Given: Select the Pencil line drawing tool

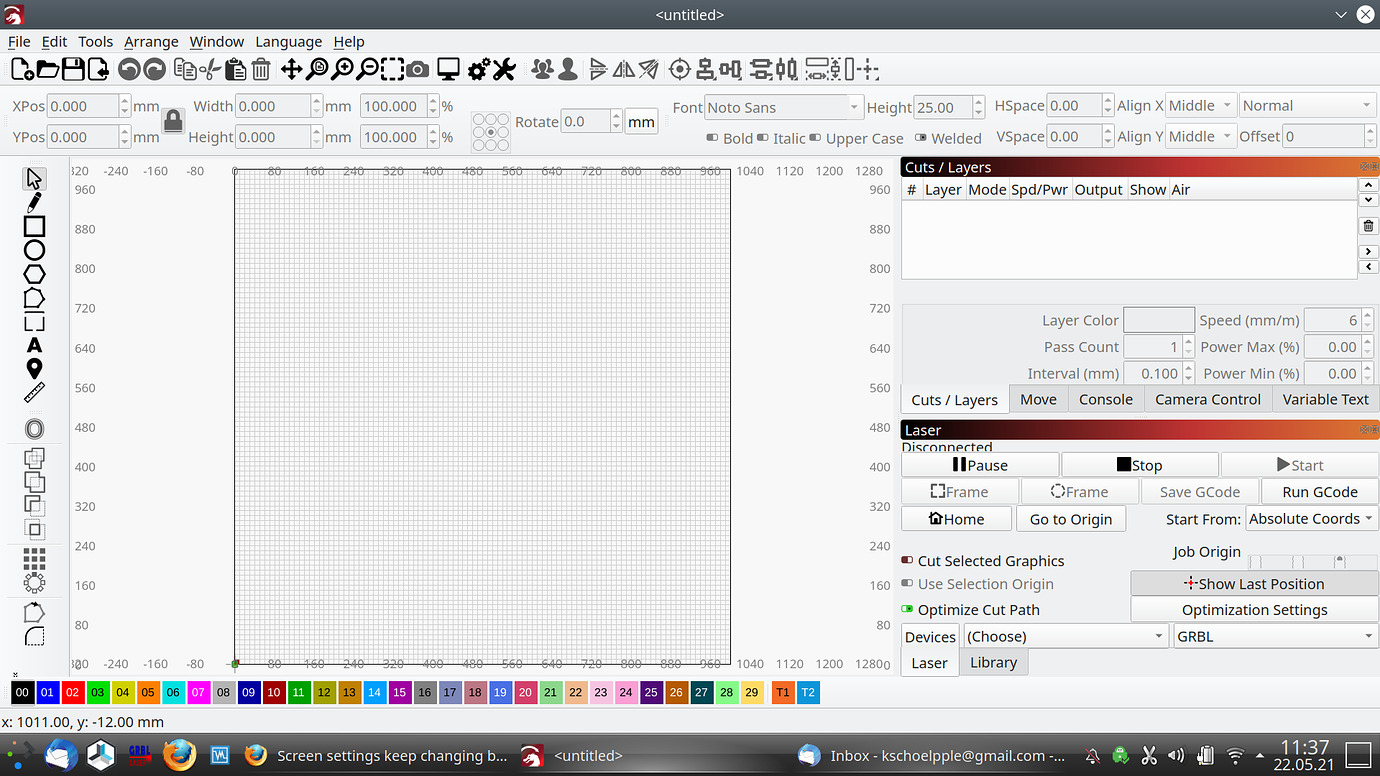Looking at the screenshot, I should tap(34, 202).
